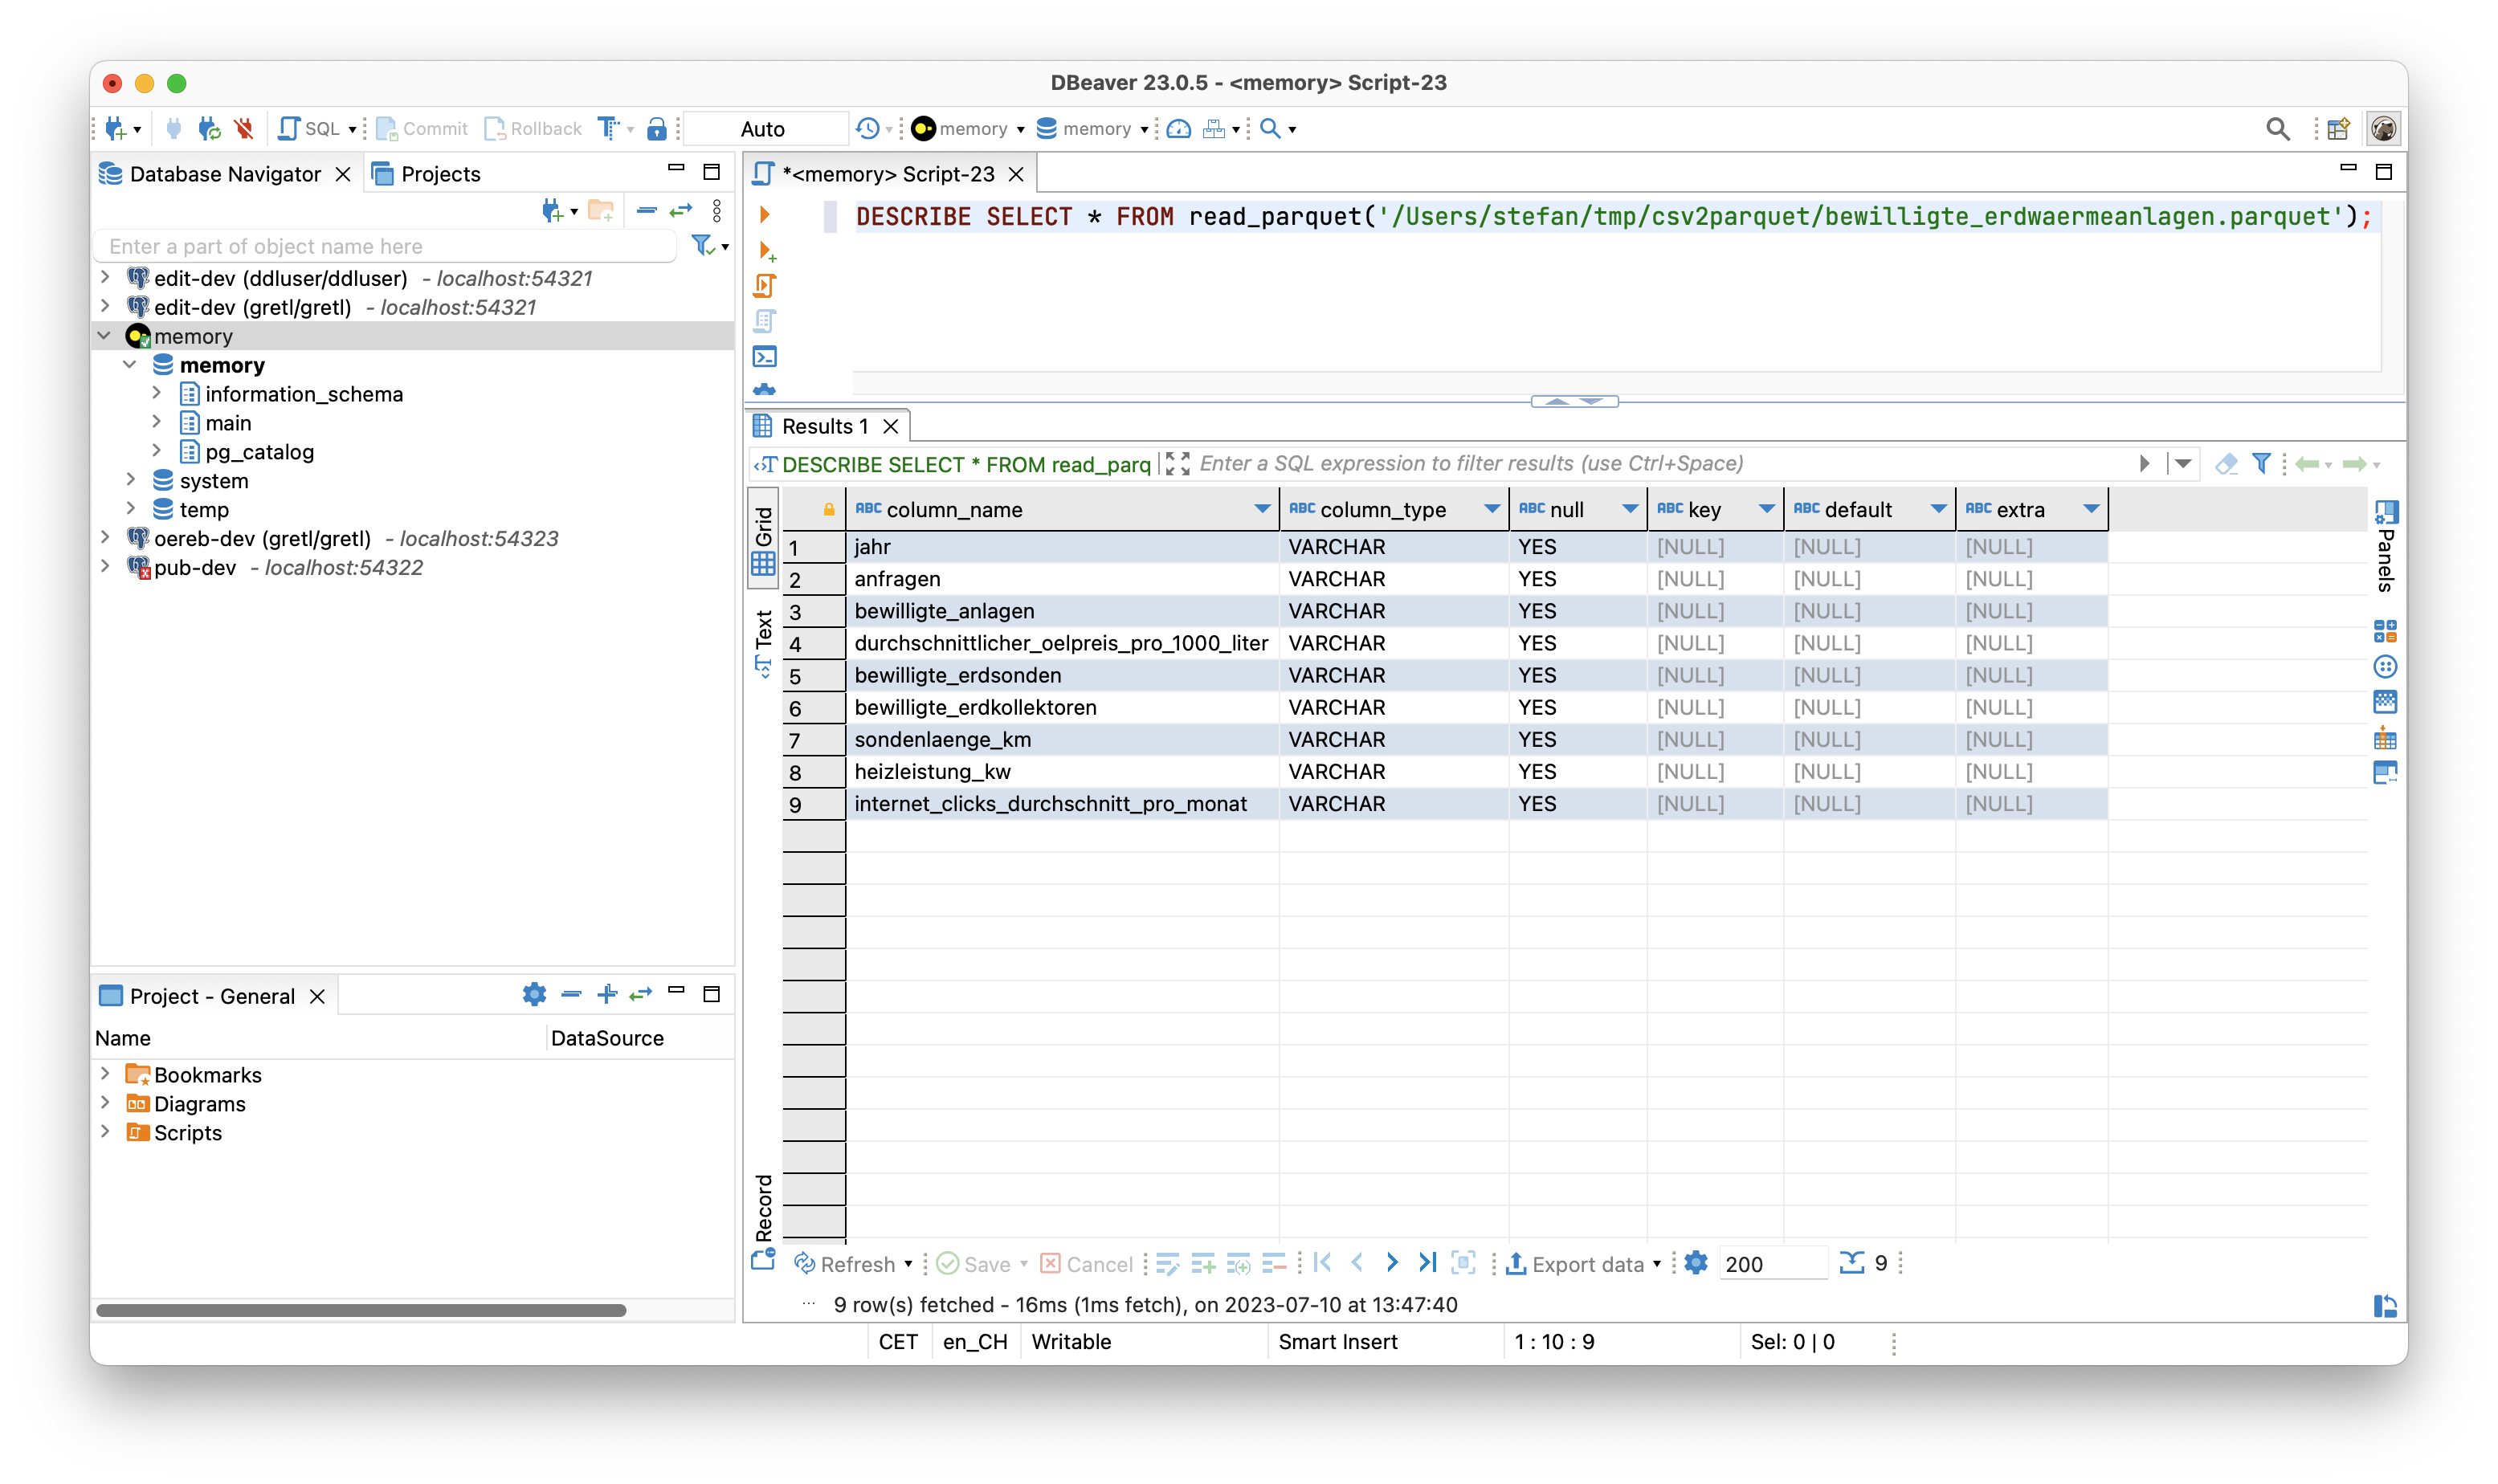Execute statement in new tab icon
This screenshot has height=1484, width=2498.
tap(766, 251)
